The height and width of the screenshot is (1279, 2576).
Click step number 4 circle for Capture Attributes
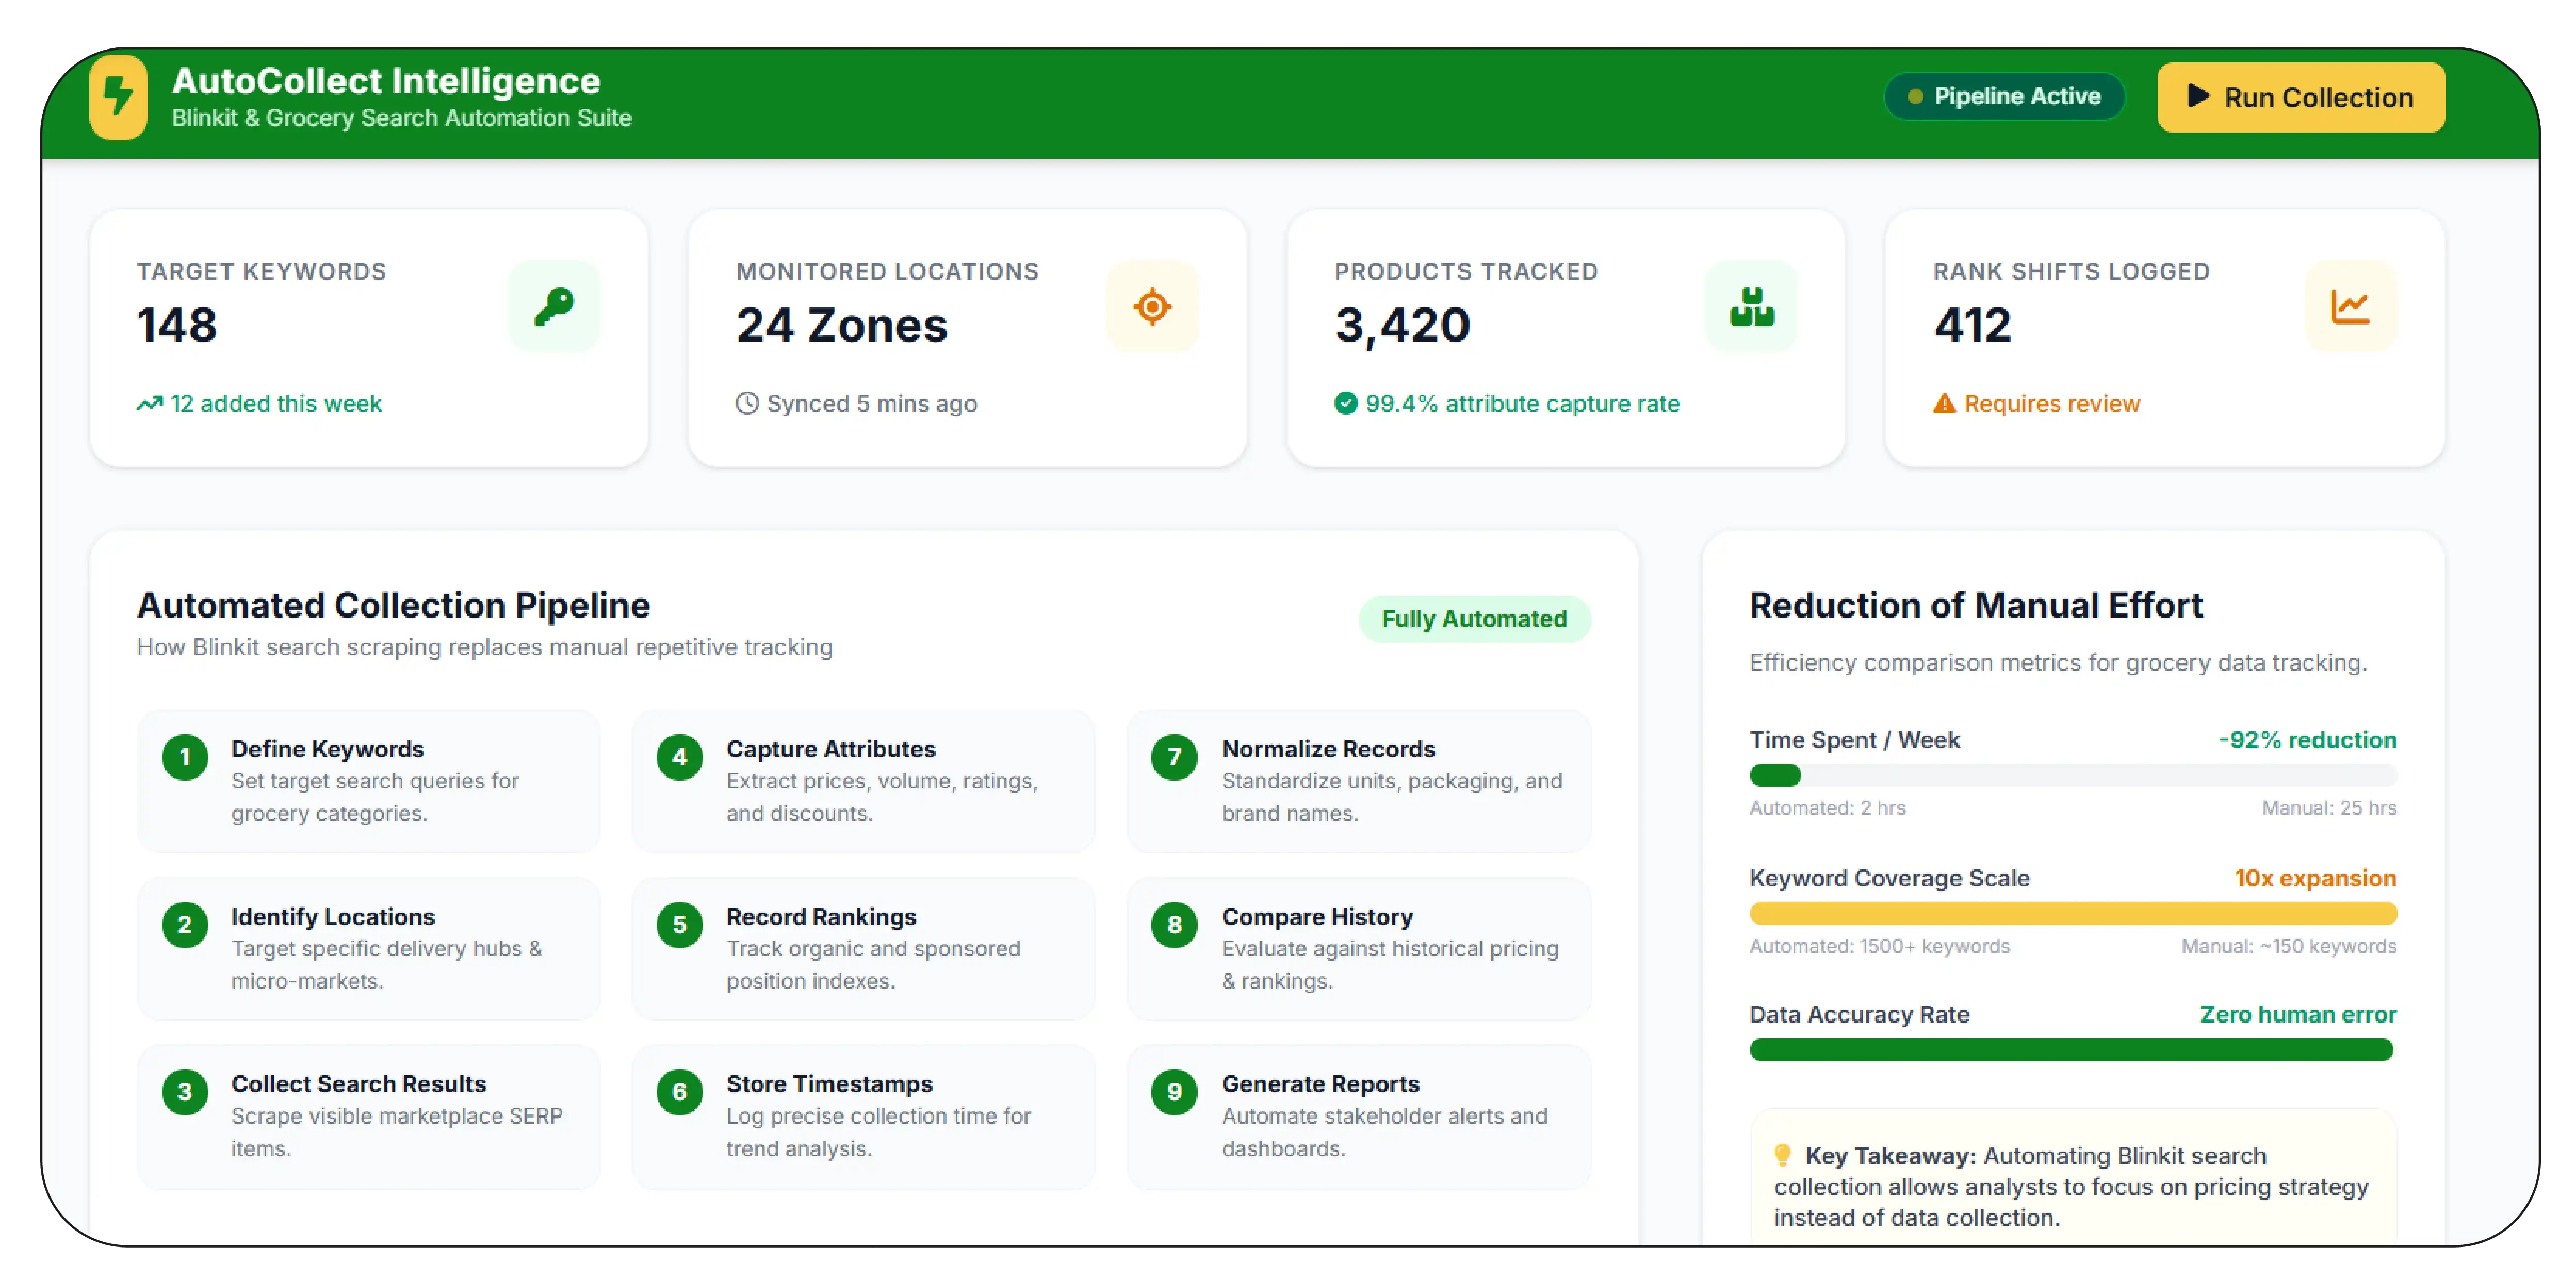point(680,758)
